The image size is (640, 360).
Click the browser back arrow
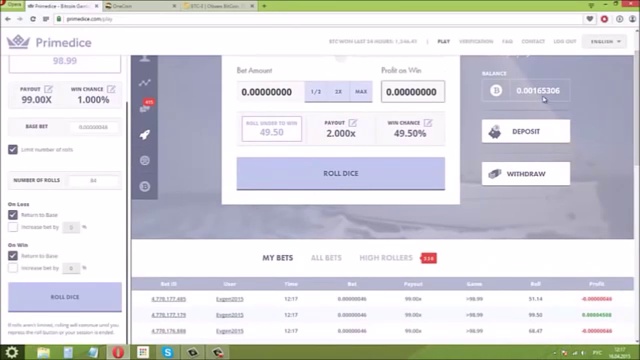tap(8, 19)
